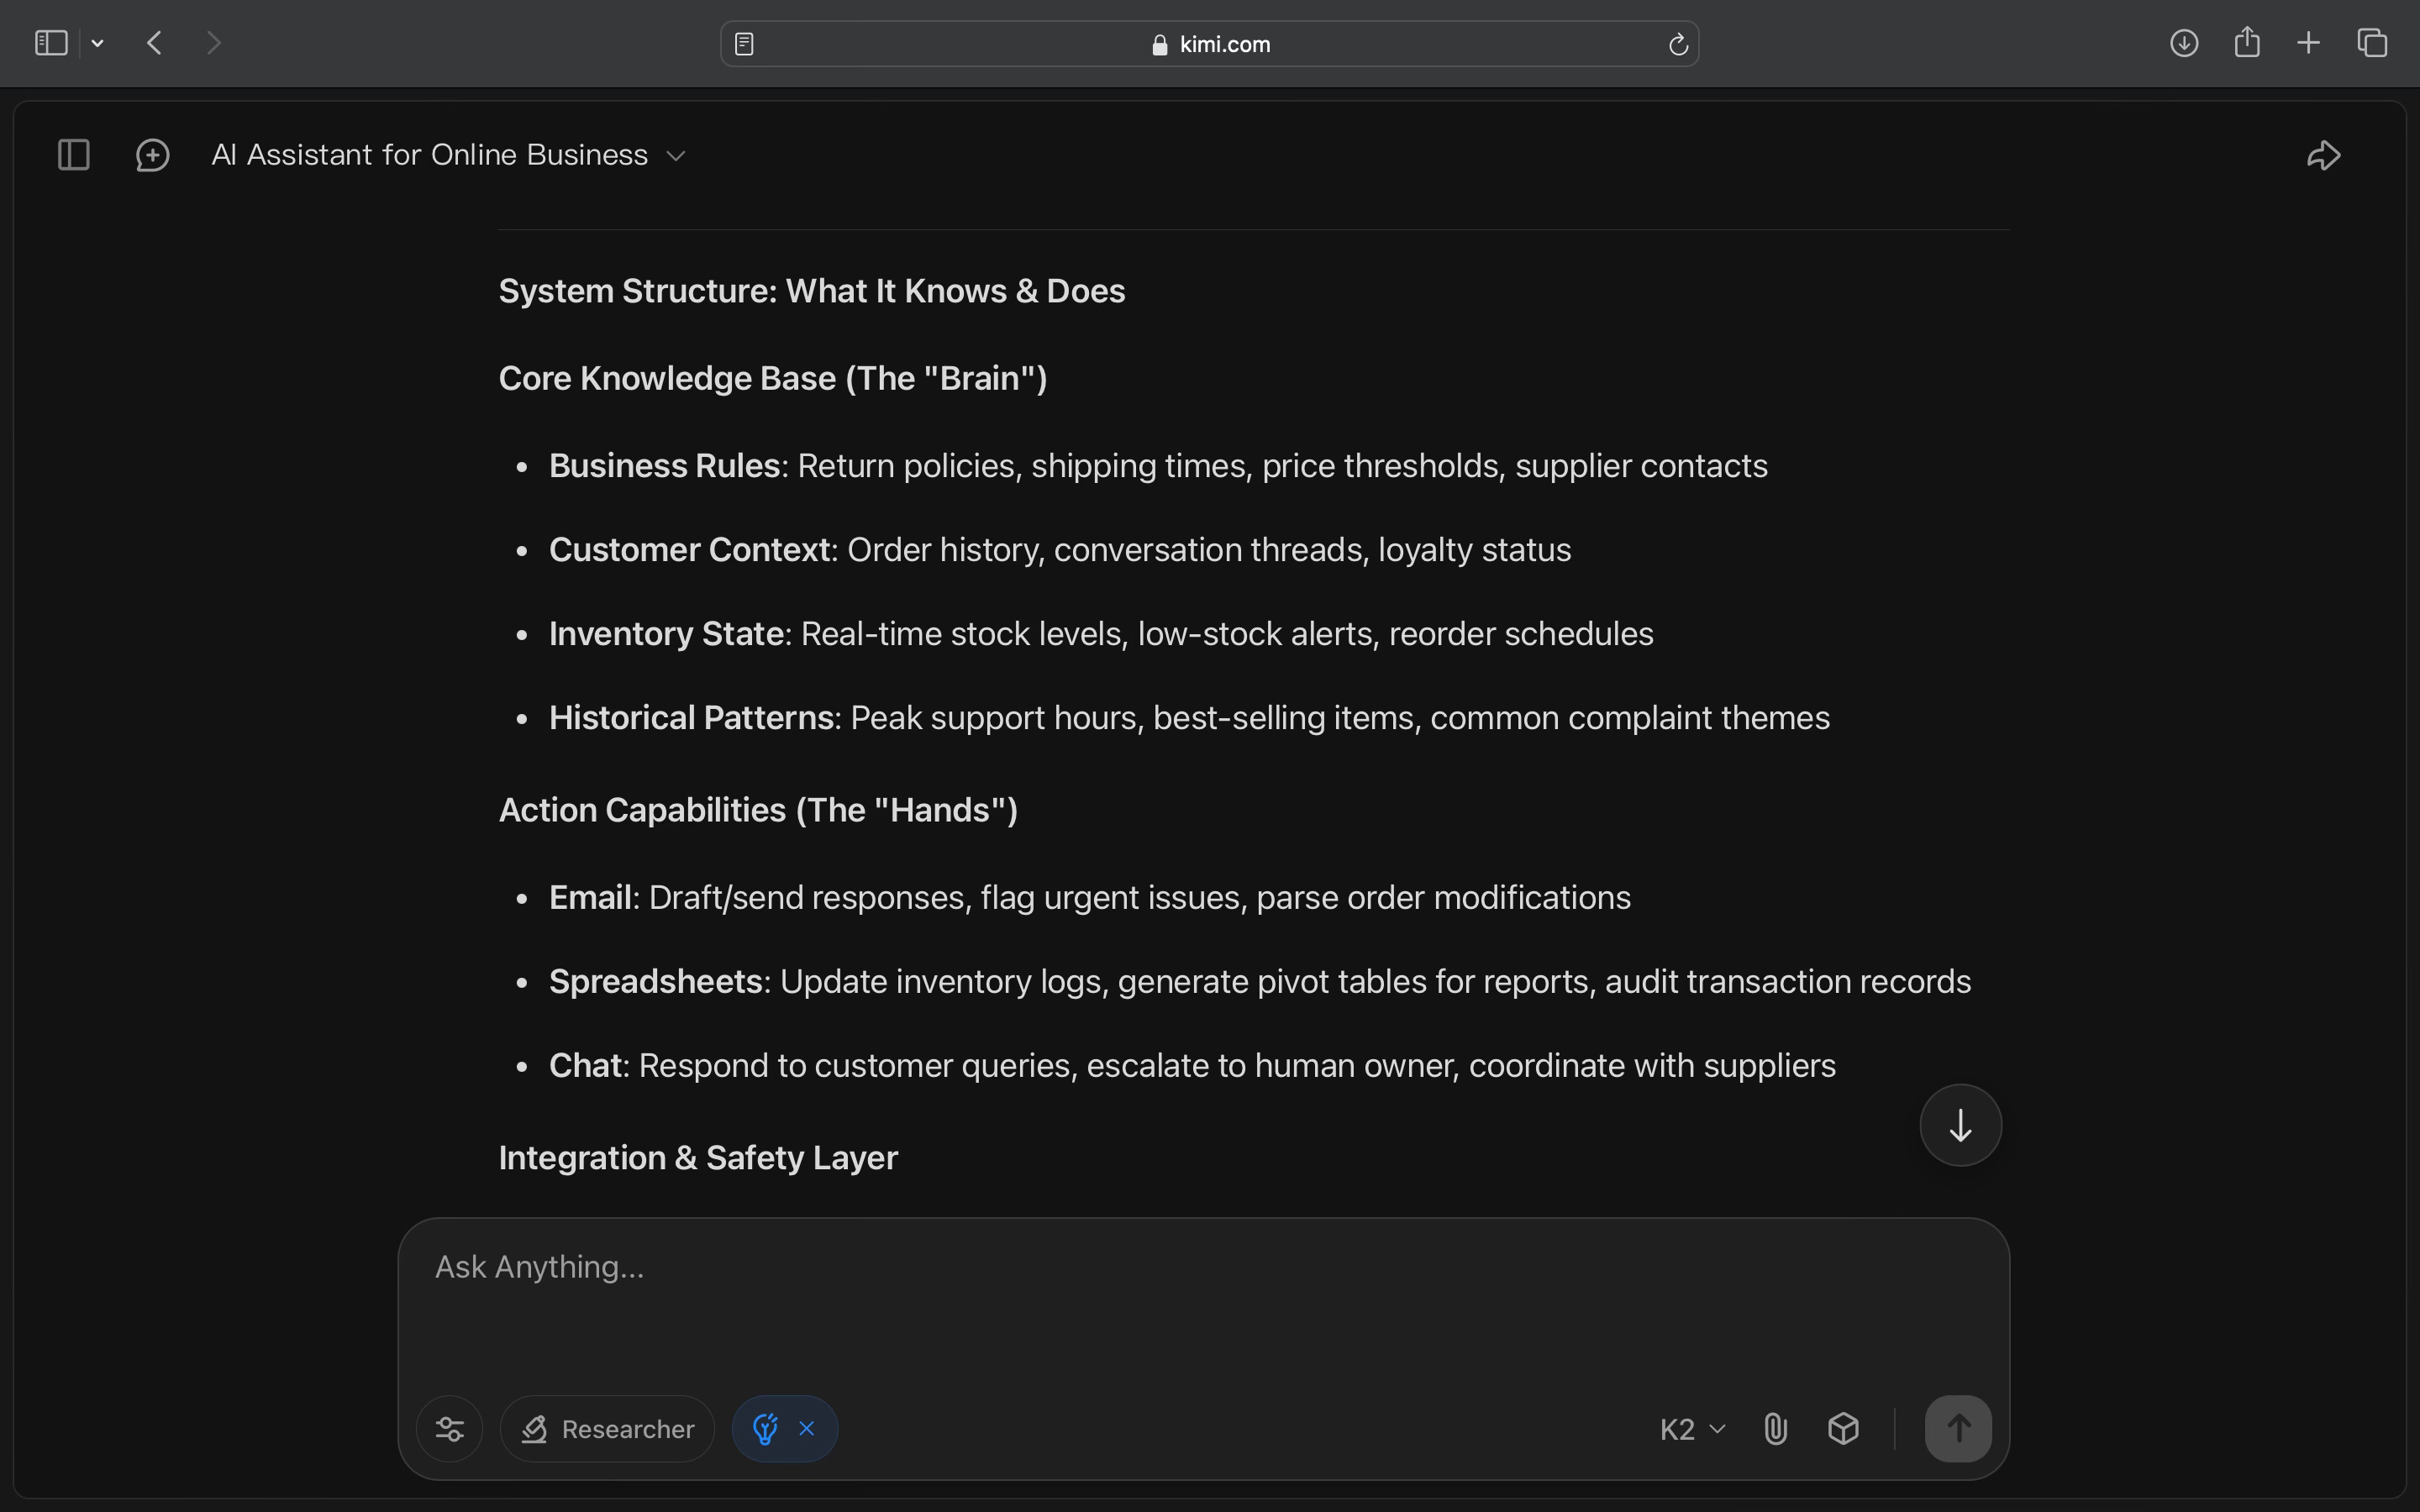Open Safari sidebar dropdown chevron
Image resolution: width=2420 pixels, height=1512 pixels.
97,43
